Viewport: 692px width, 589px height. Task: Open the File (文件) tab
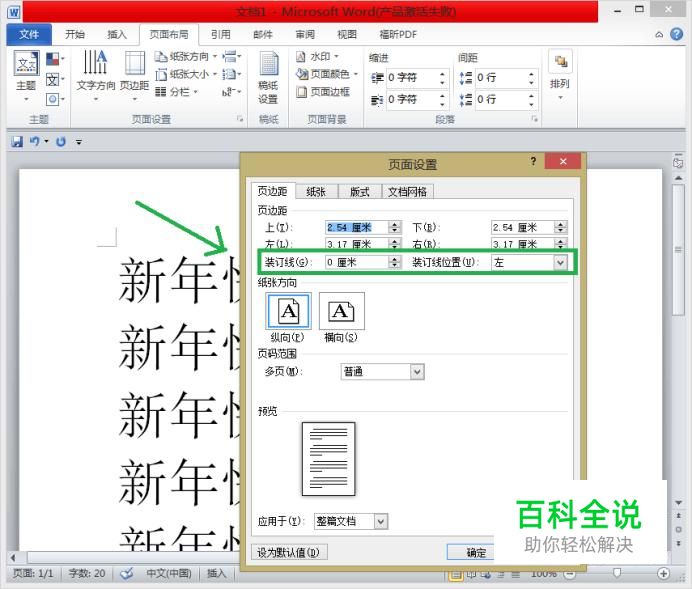pyautogui.click(x=29, y=34)
